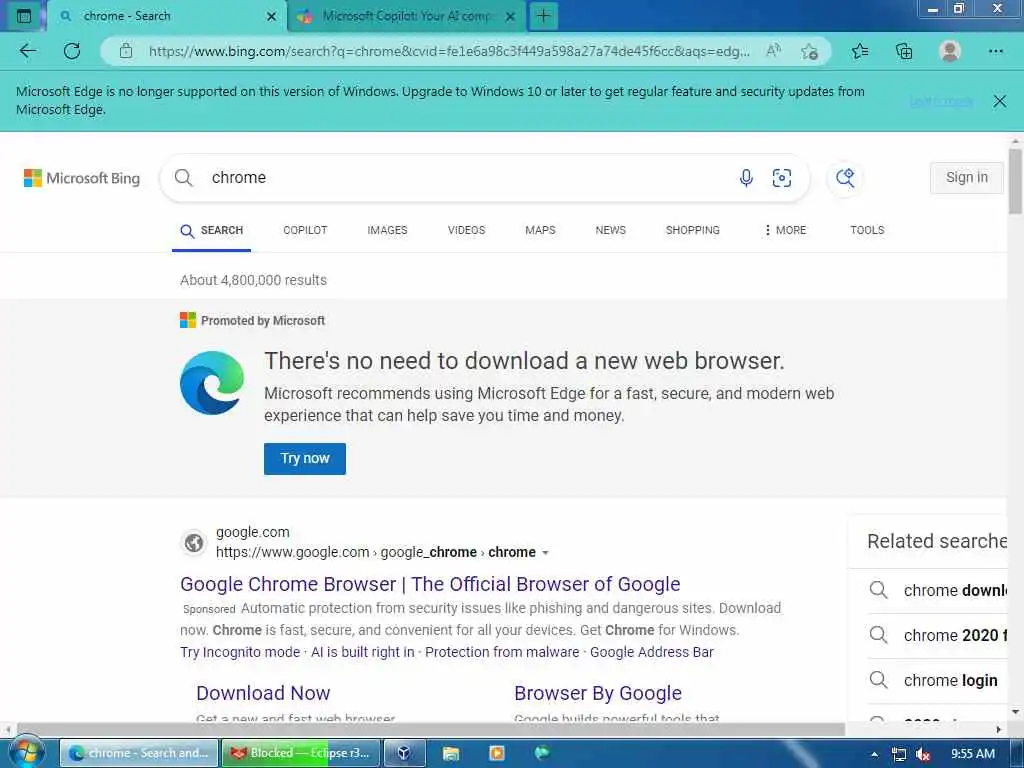This screenshot has height=768, width=1024.
Task: Select related search 'chrome 2020'
Action: [938, 635]
